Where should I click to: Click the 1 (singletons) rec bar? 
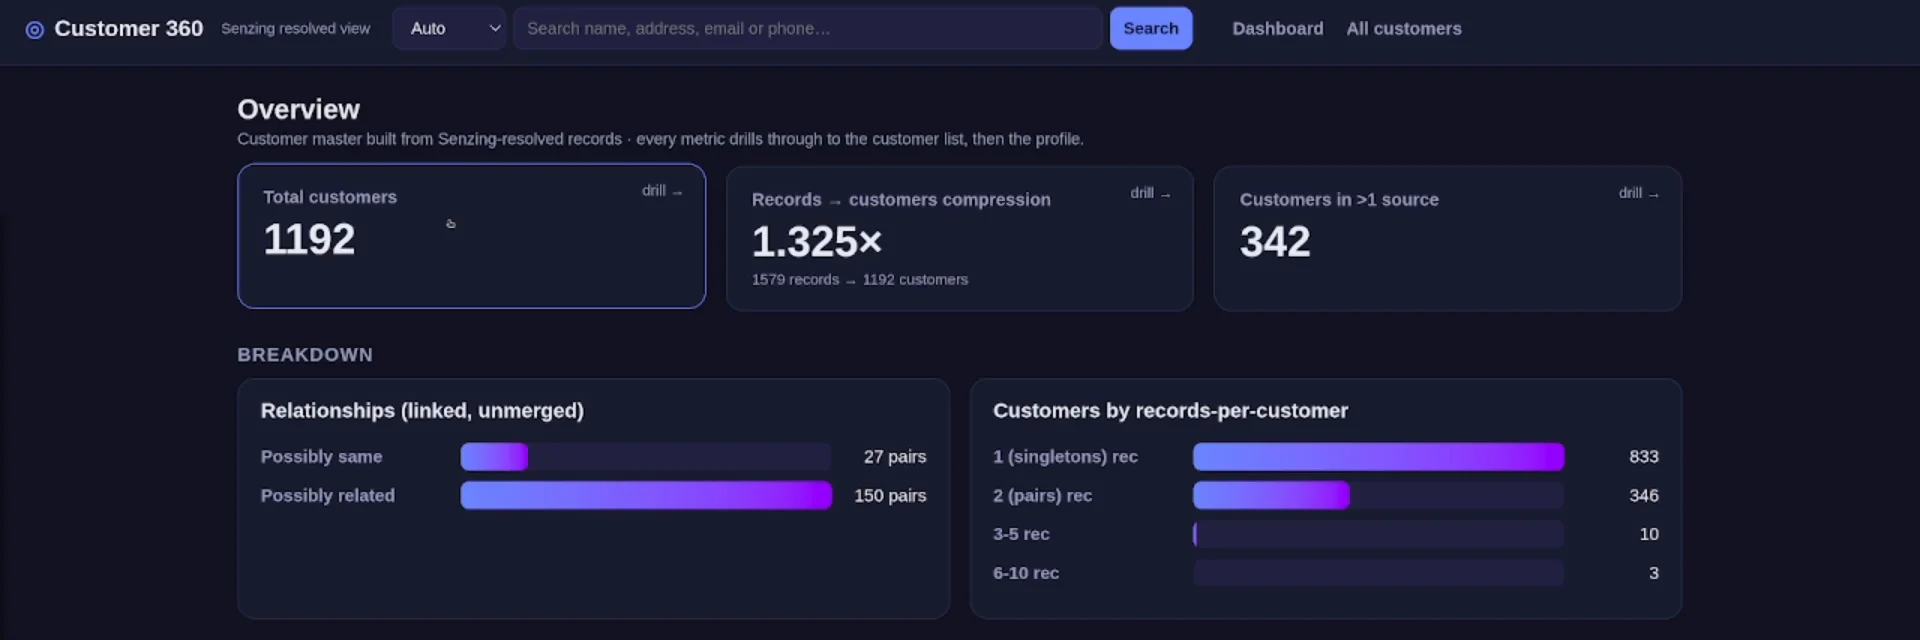[1378, 457]
